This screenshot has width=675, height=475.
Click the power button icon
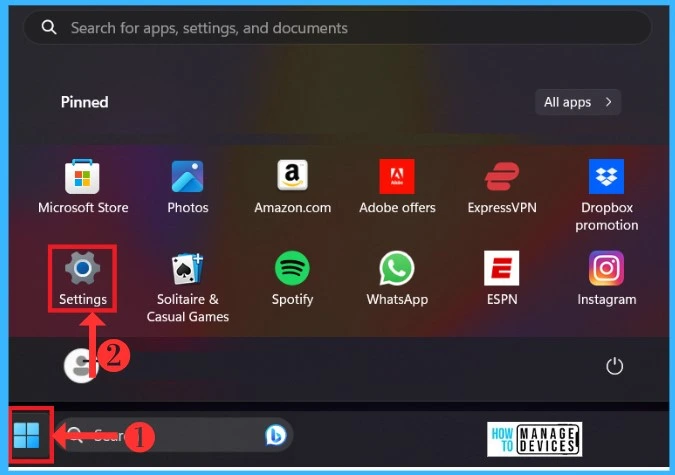point(614,366)
